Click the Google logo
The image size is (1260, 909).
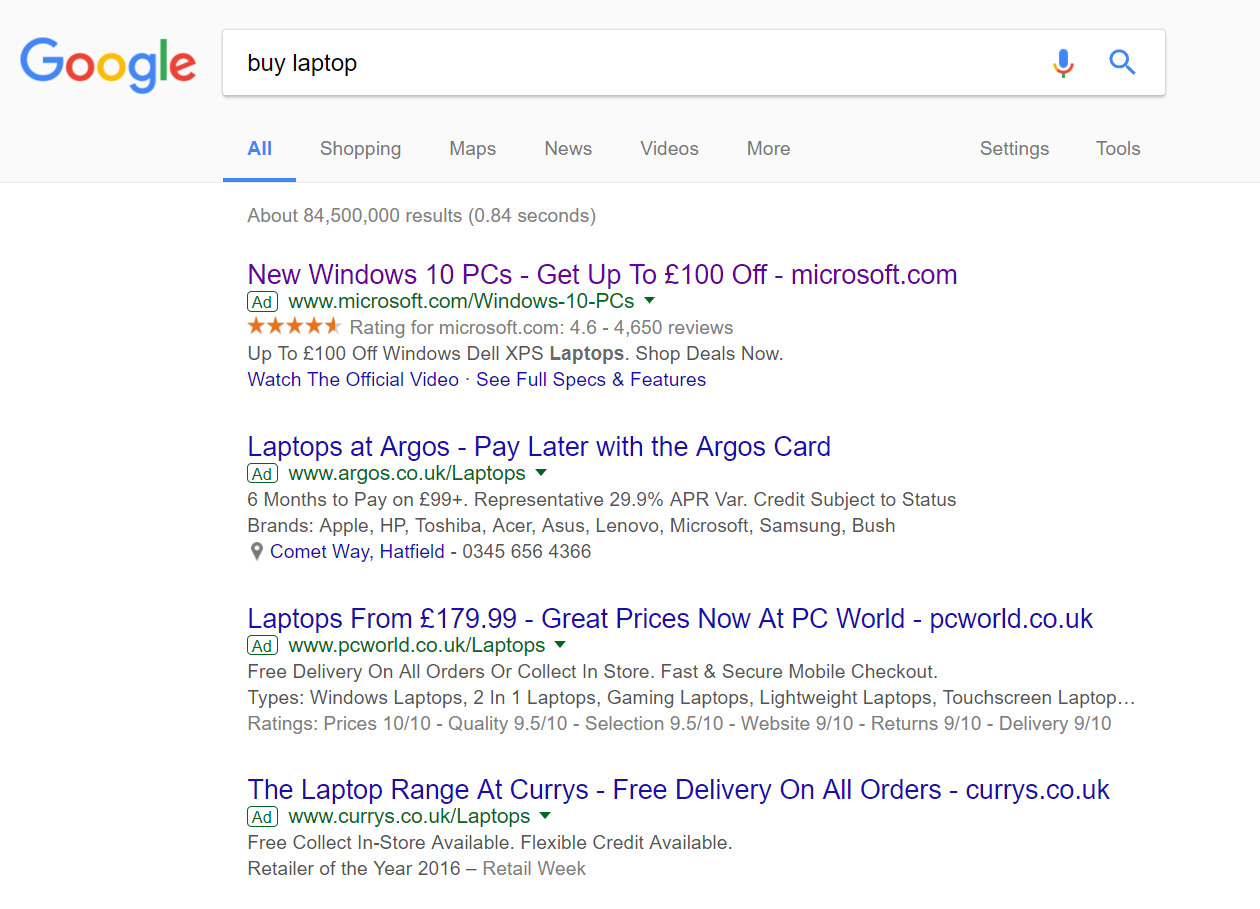click(x=108, y=64)
